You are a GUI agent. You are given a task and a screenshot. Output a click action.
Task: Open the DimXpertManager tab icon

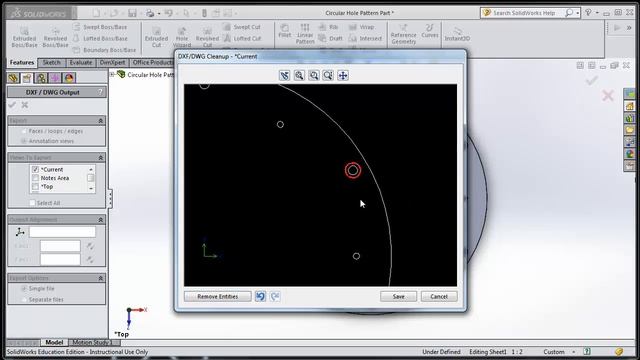click(55, 78)
